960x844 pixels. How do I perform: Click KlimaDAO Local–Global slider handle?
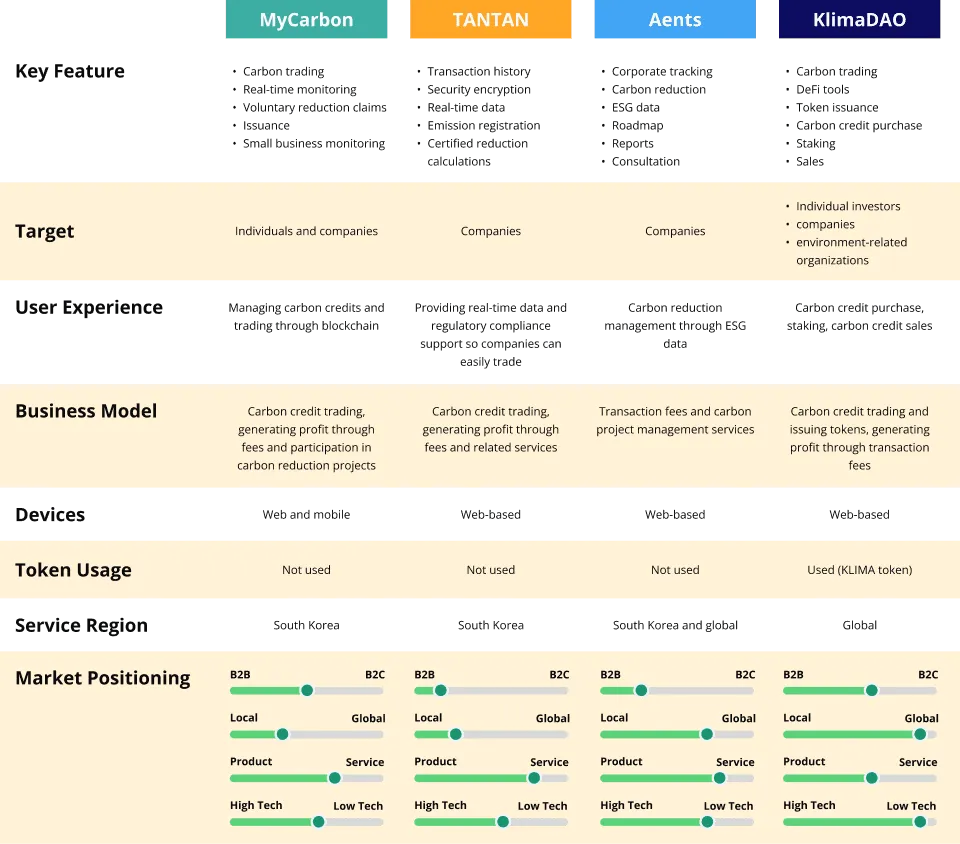click(920, 734)
